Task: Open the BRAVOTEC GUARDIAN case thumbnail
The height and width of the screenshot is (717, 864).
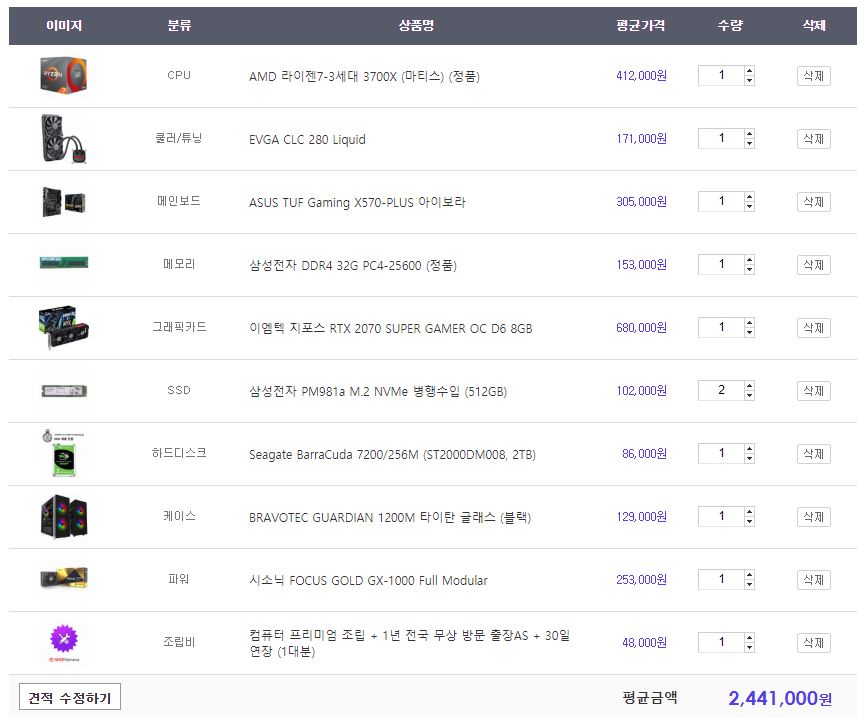Action: click(64, 516)
